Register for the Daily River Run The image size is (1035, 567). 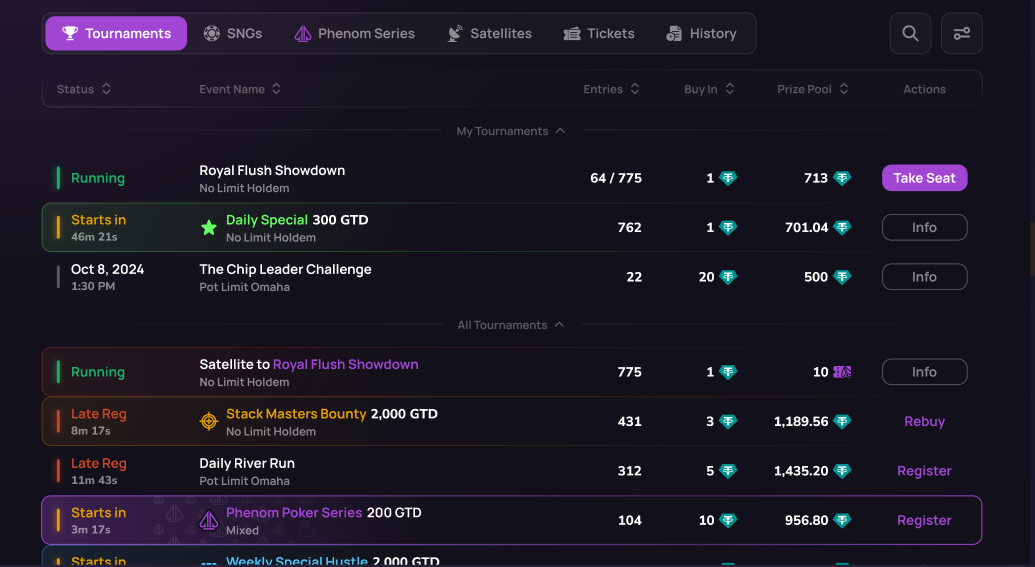pos(924,471)
